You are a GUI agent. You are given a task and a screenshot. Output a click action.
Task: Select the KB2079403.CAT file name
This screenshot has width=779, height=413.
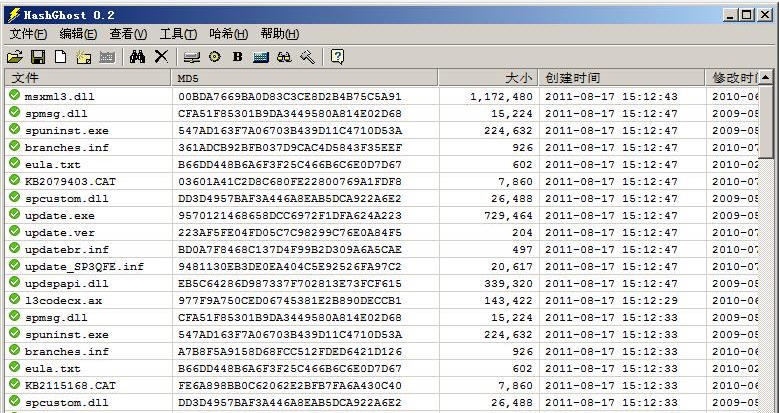[70, 182]
